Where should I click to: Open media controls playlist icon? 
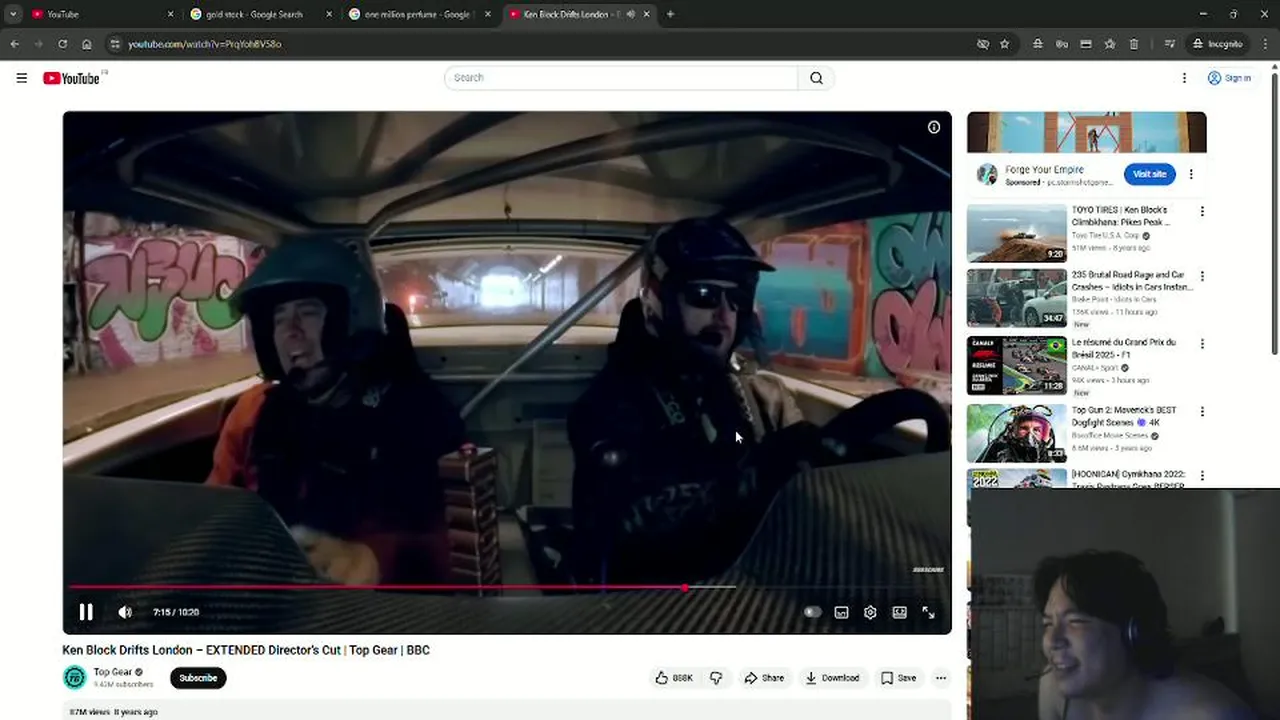(1169, 44)
